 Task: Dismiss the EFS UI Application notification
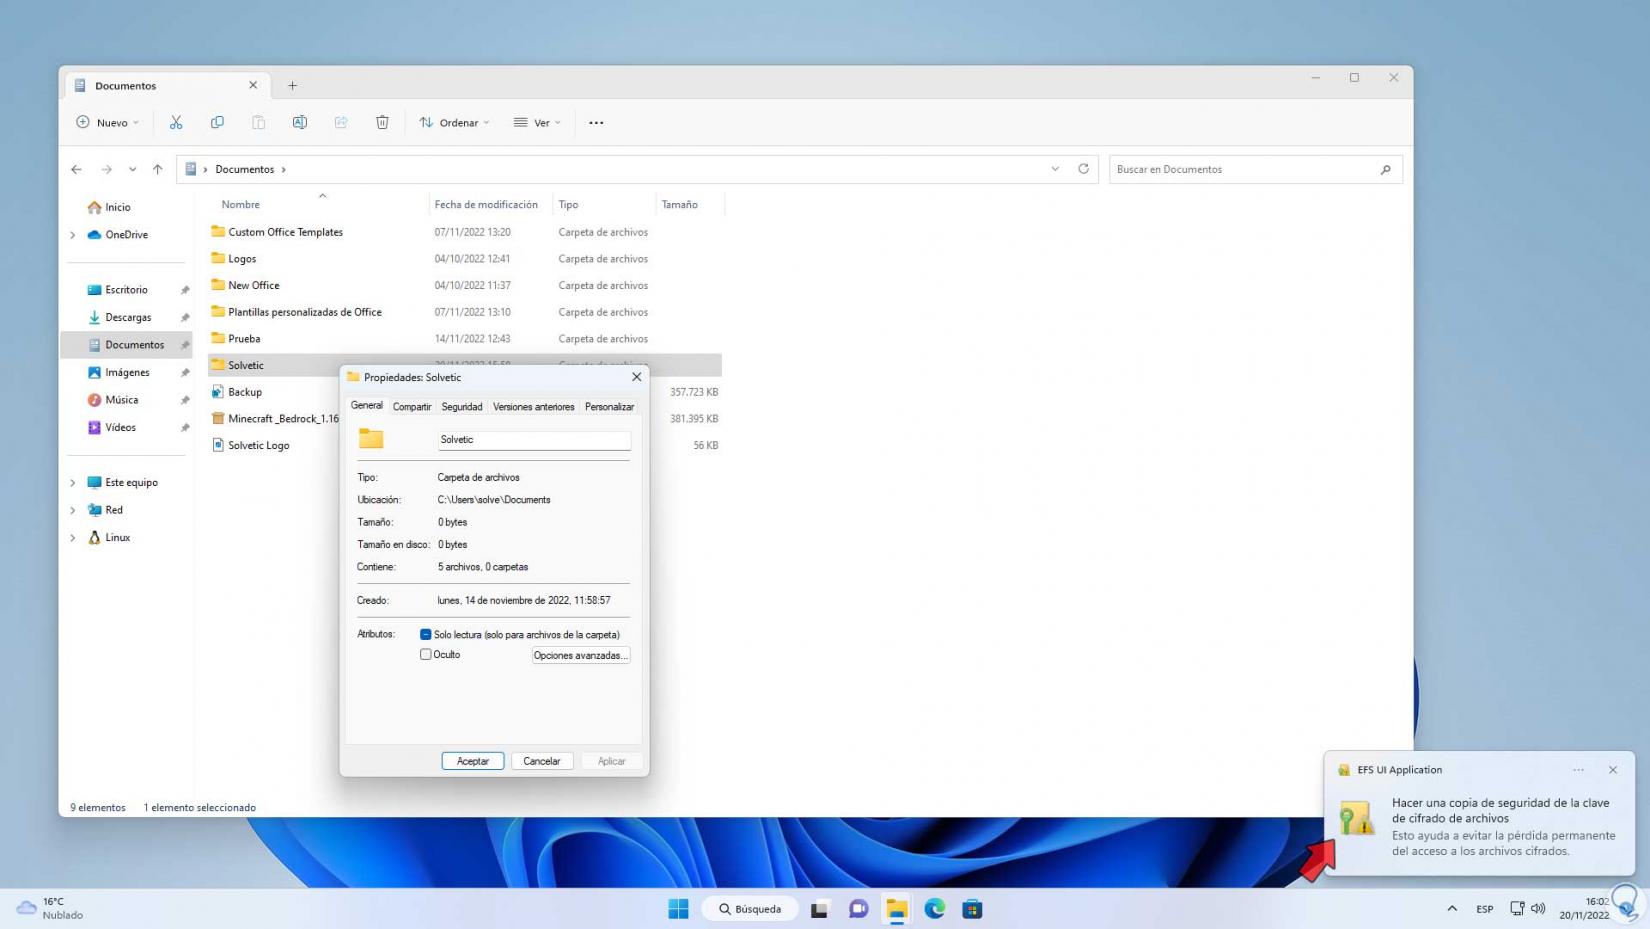1612,770
